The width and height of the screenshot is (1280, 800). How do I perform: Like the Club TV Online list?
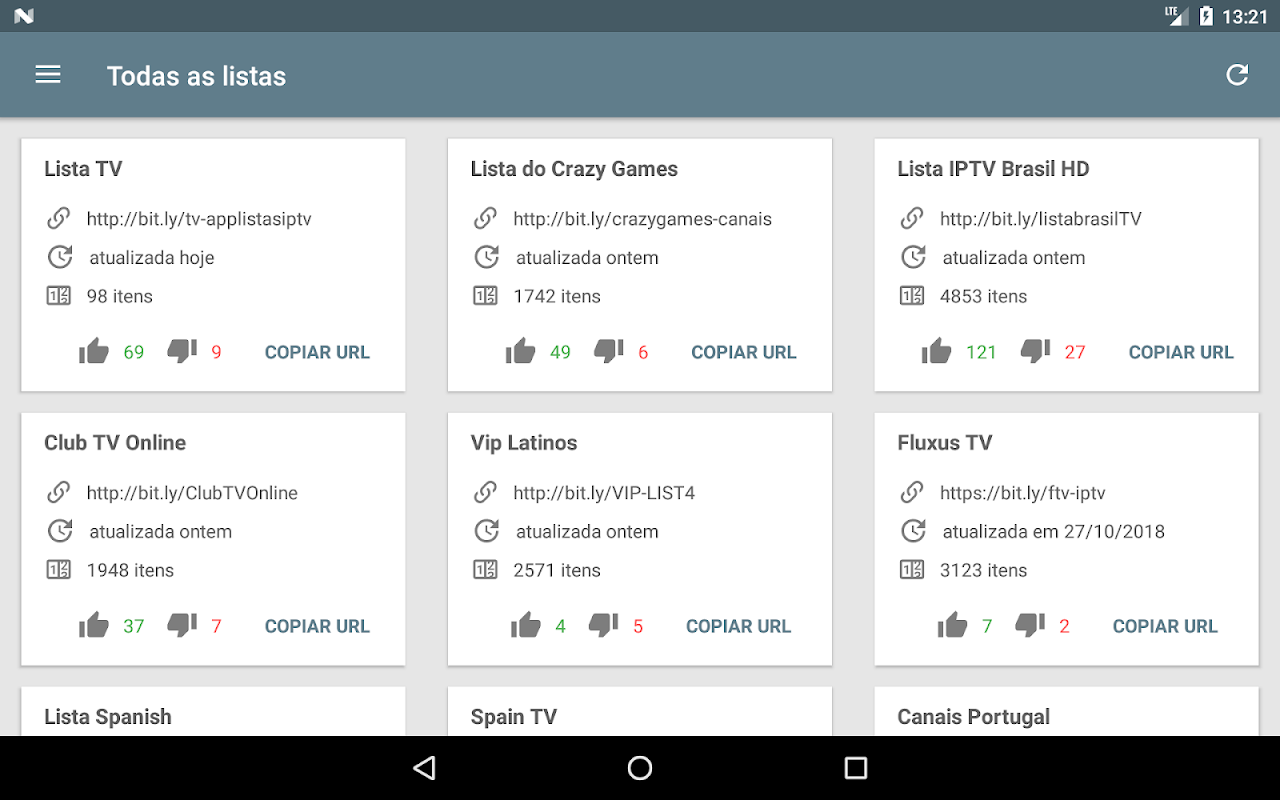[94, 625]
